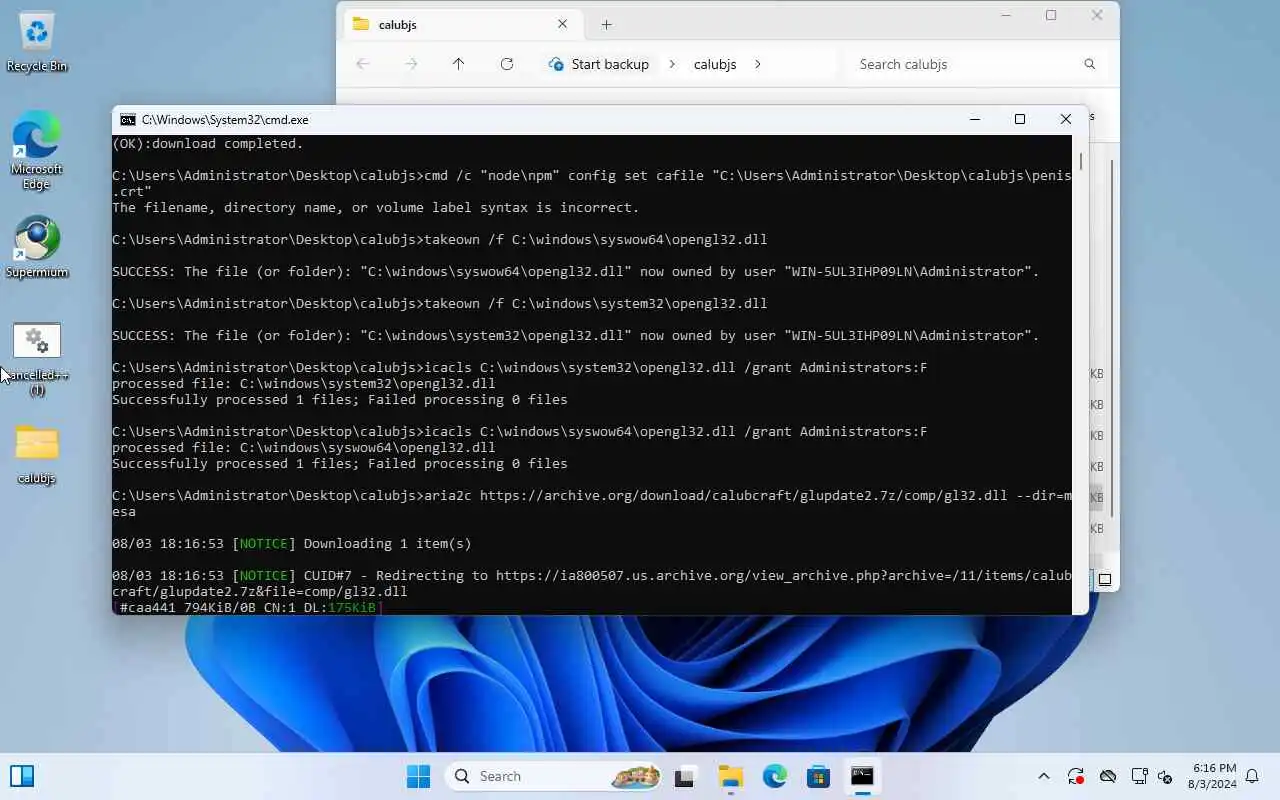Show hidden system tray icons
The height and width of the screenshot is (800, 1280).
(1044, 776)
